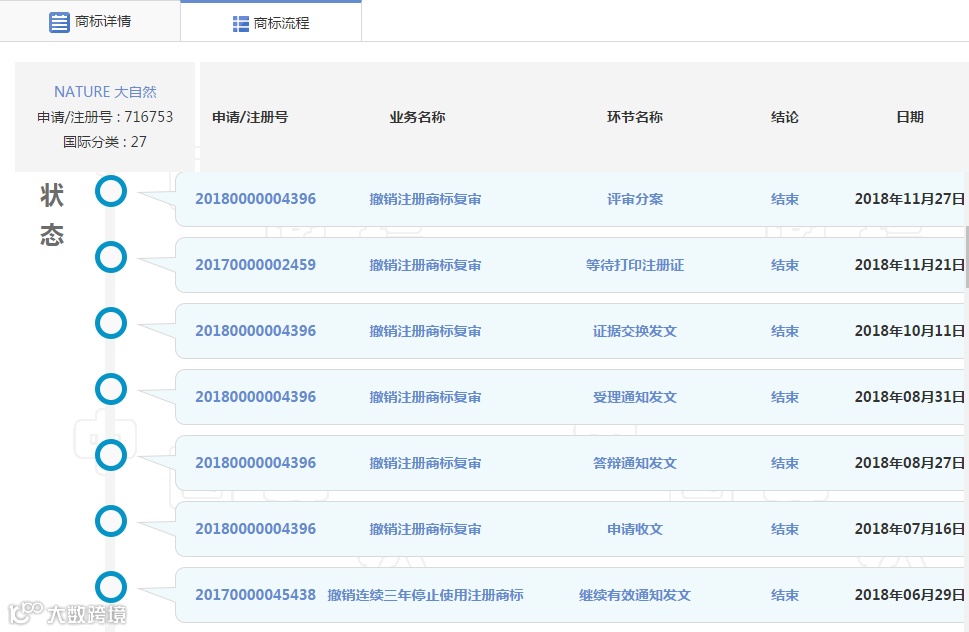
Task: Click 继续有效通知发文 step name
Action: tap(635, 596)
